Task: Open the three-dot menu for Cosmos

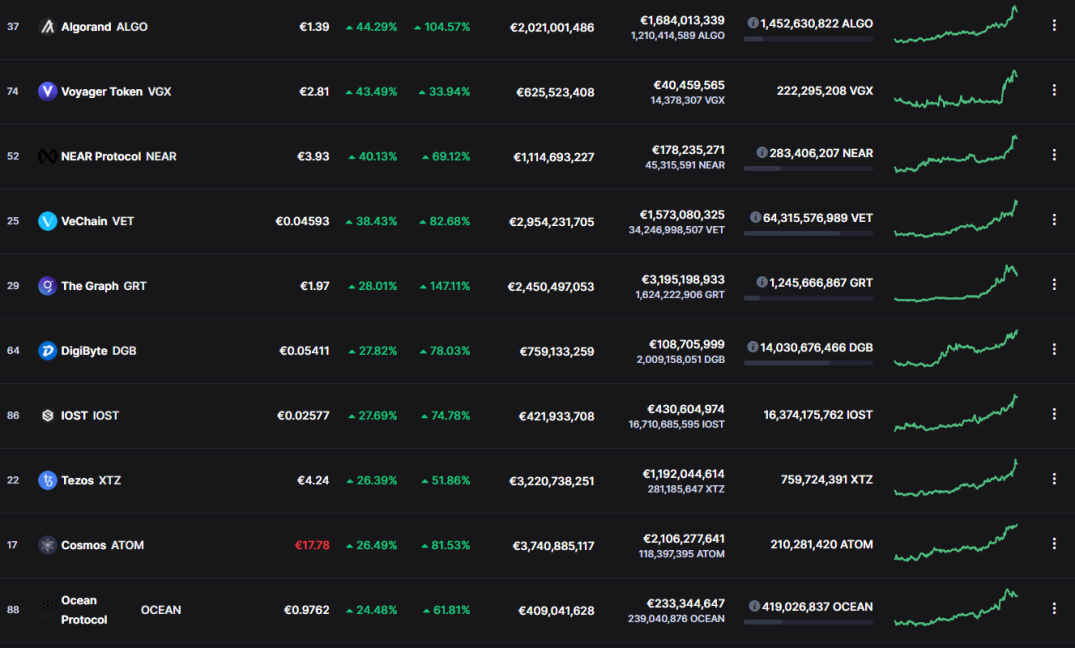Action: point(1054,544)
